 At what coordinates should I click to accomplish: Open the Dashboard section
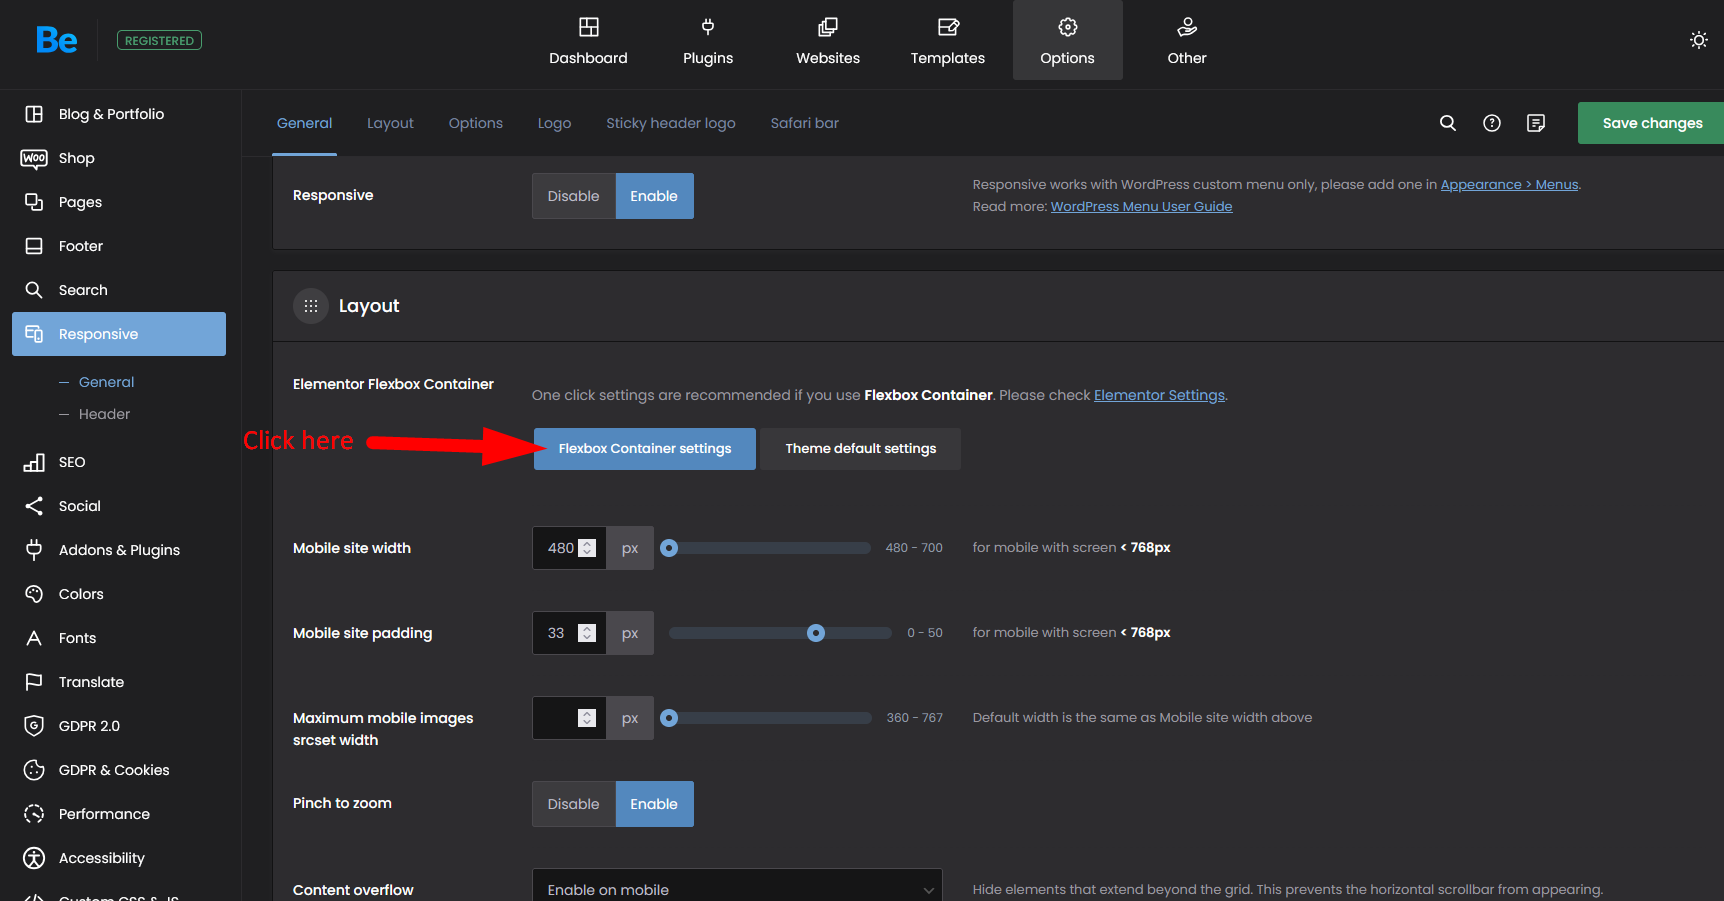click(588, 41)
